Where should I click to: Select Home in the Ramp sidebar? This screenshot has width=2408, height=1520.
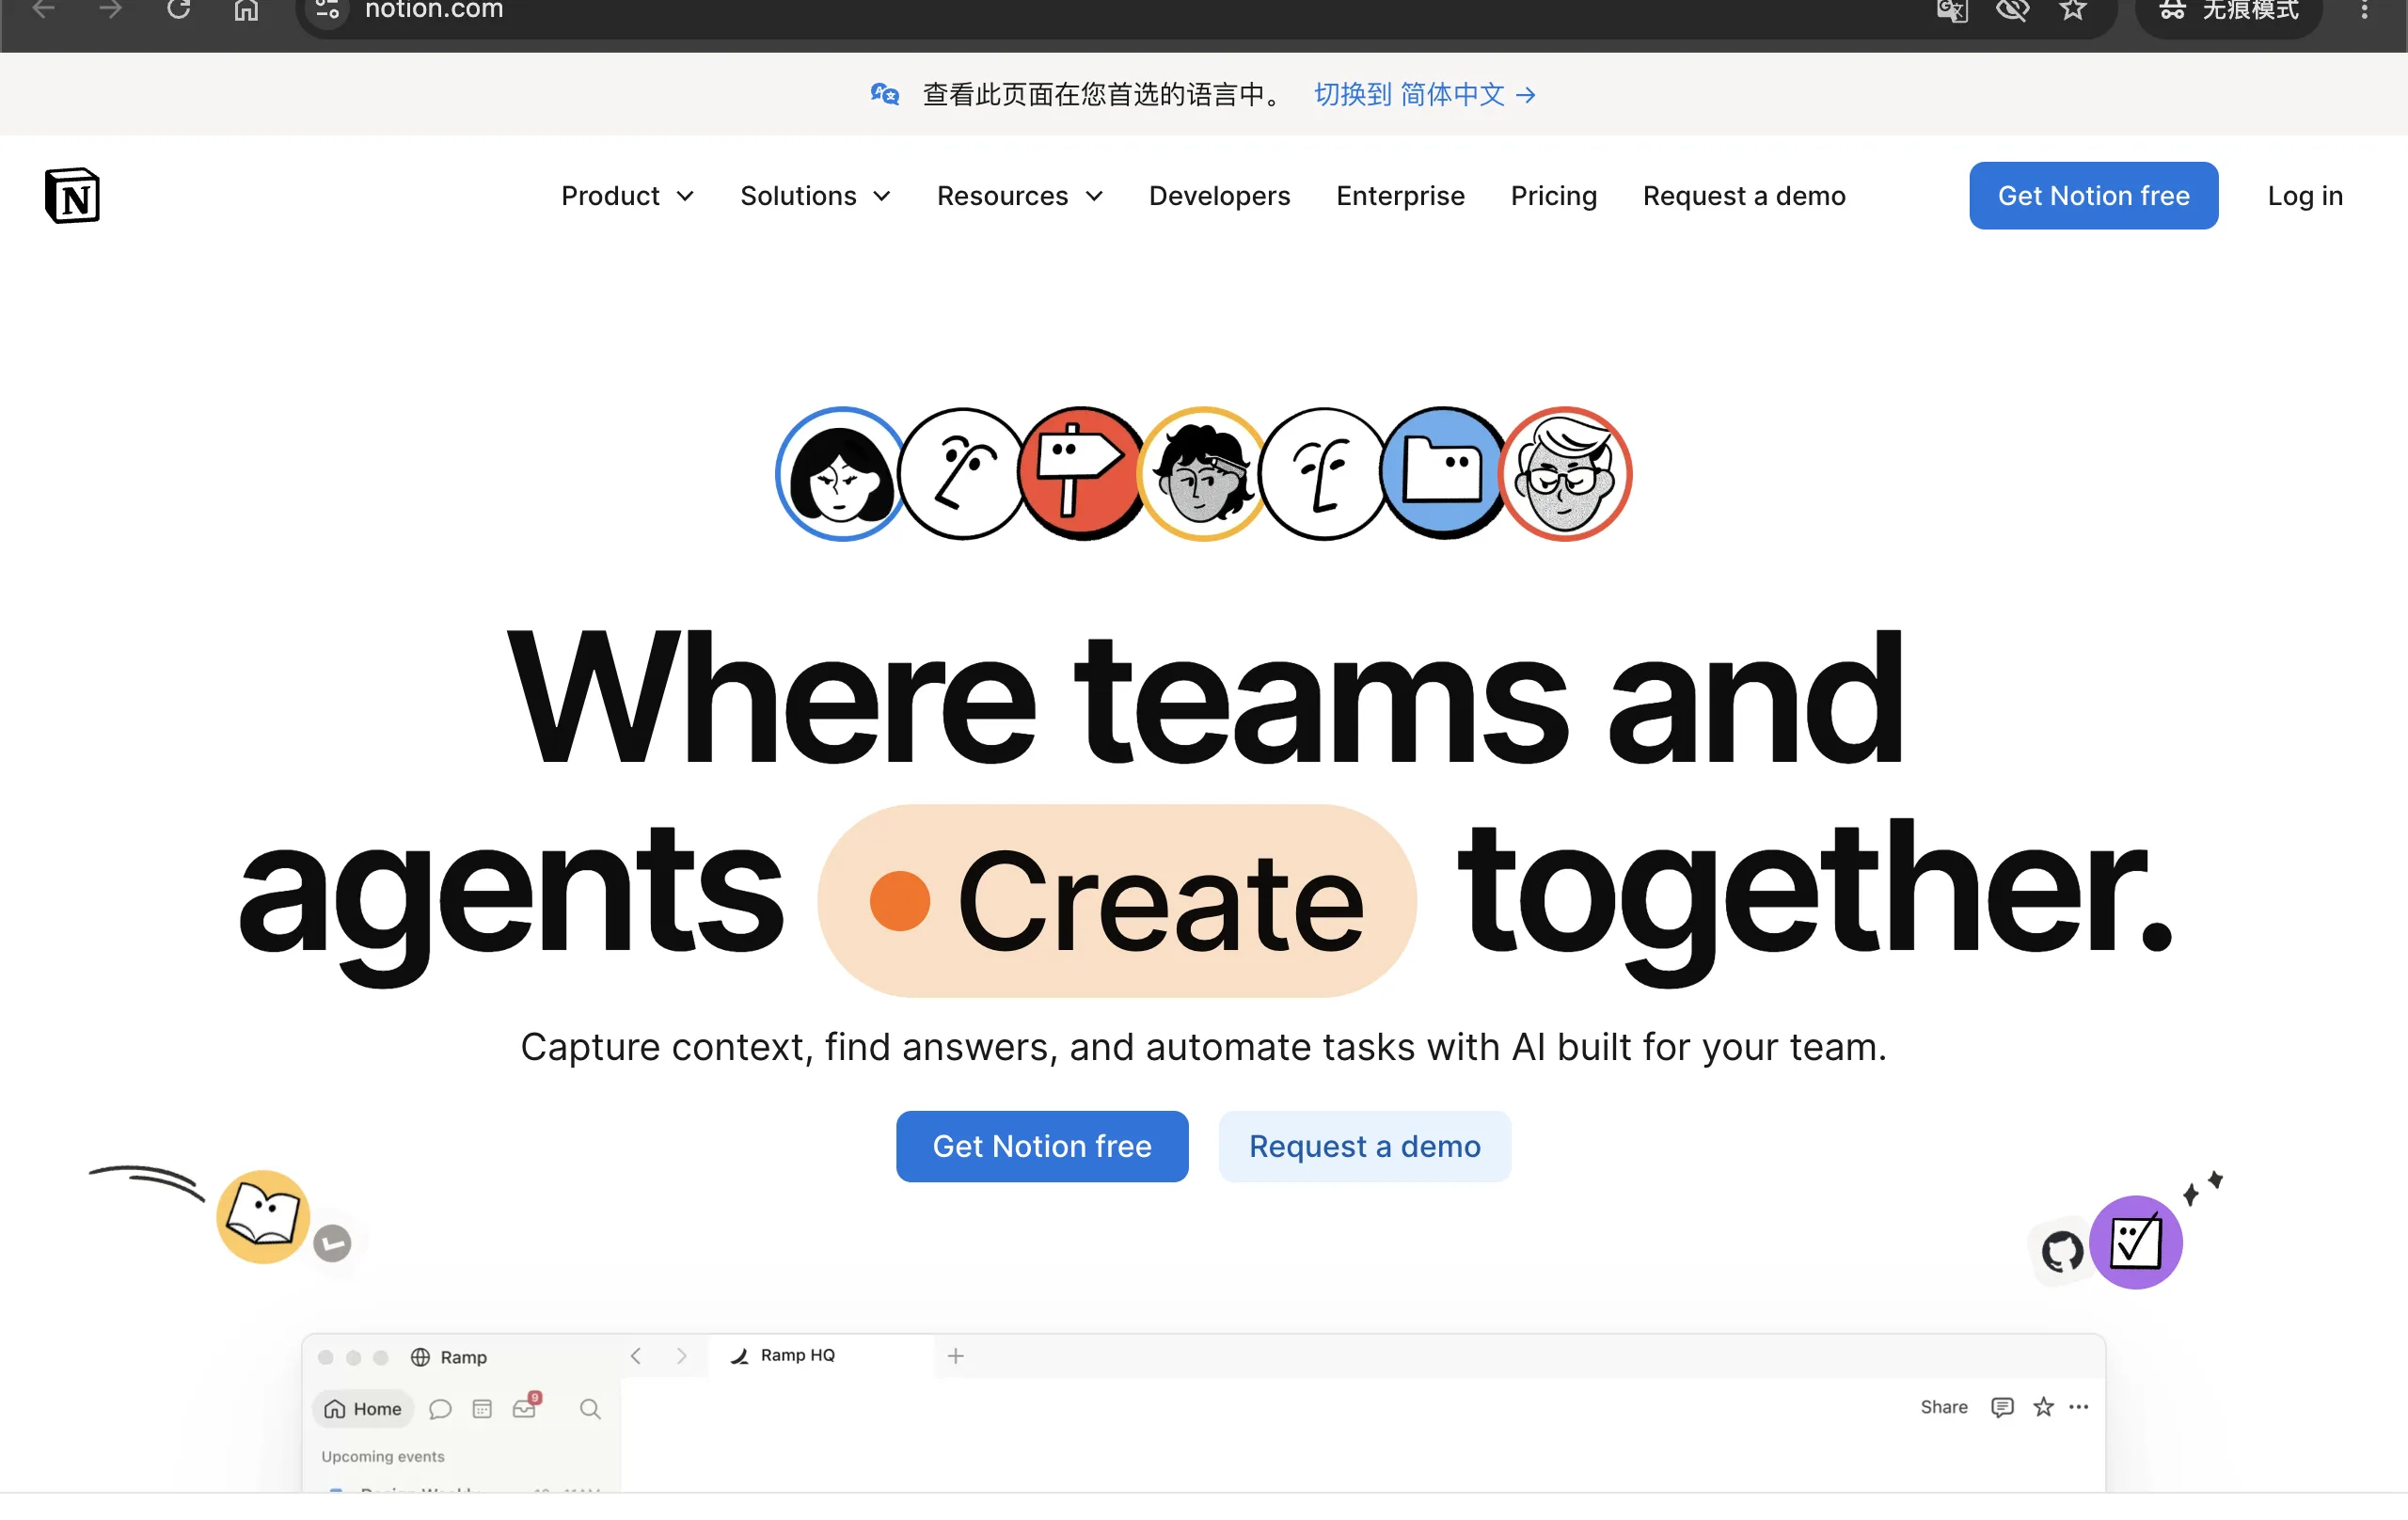pos(362,1408)
